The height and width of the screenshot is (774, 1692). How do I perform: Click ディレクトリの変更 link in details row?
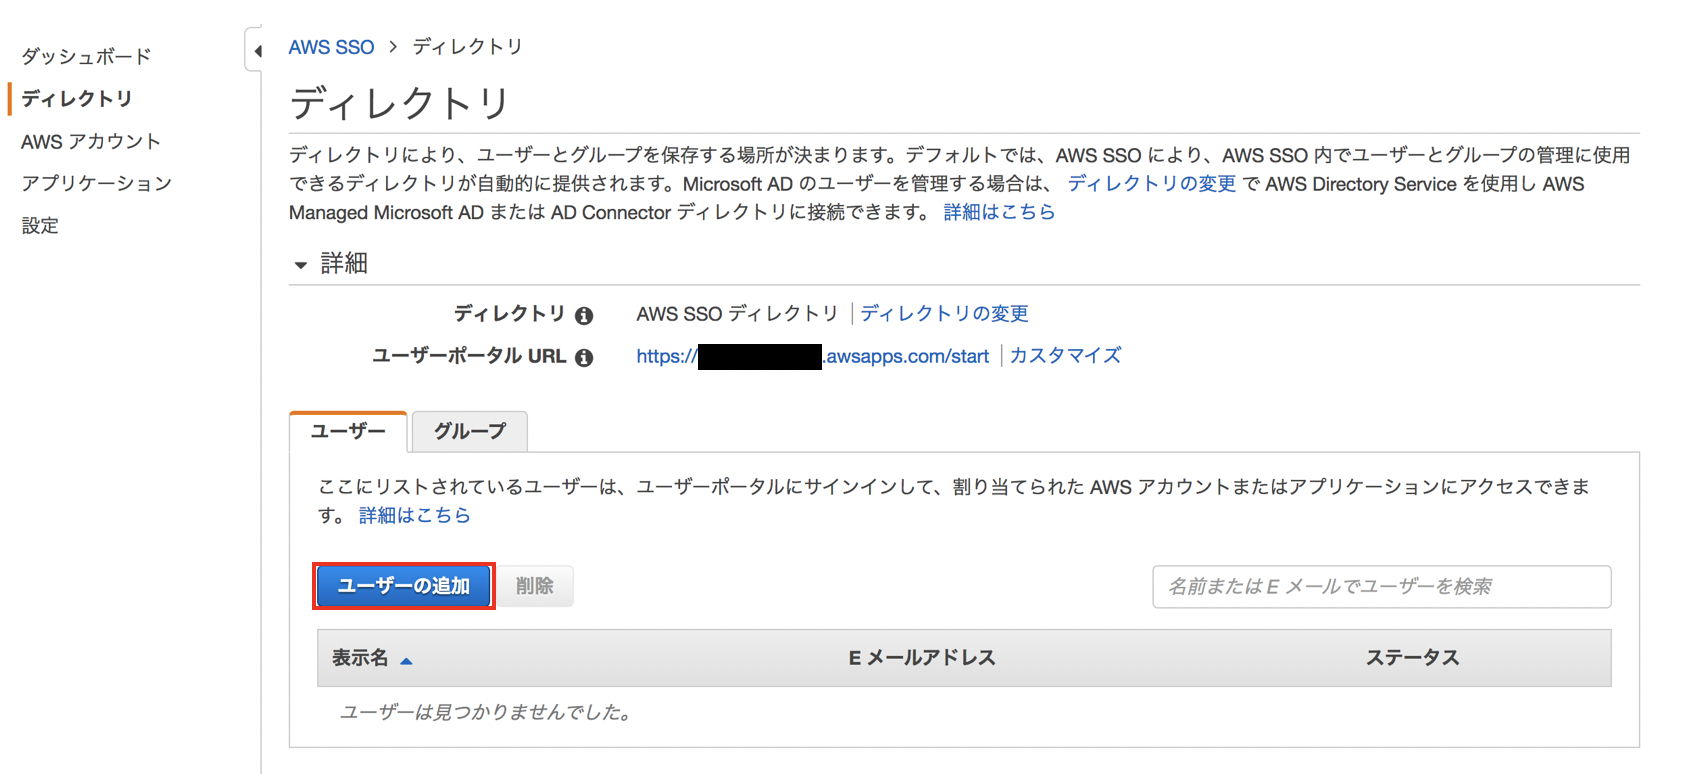click(x=944, y=314)
